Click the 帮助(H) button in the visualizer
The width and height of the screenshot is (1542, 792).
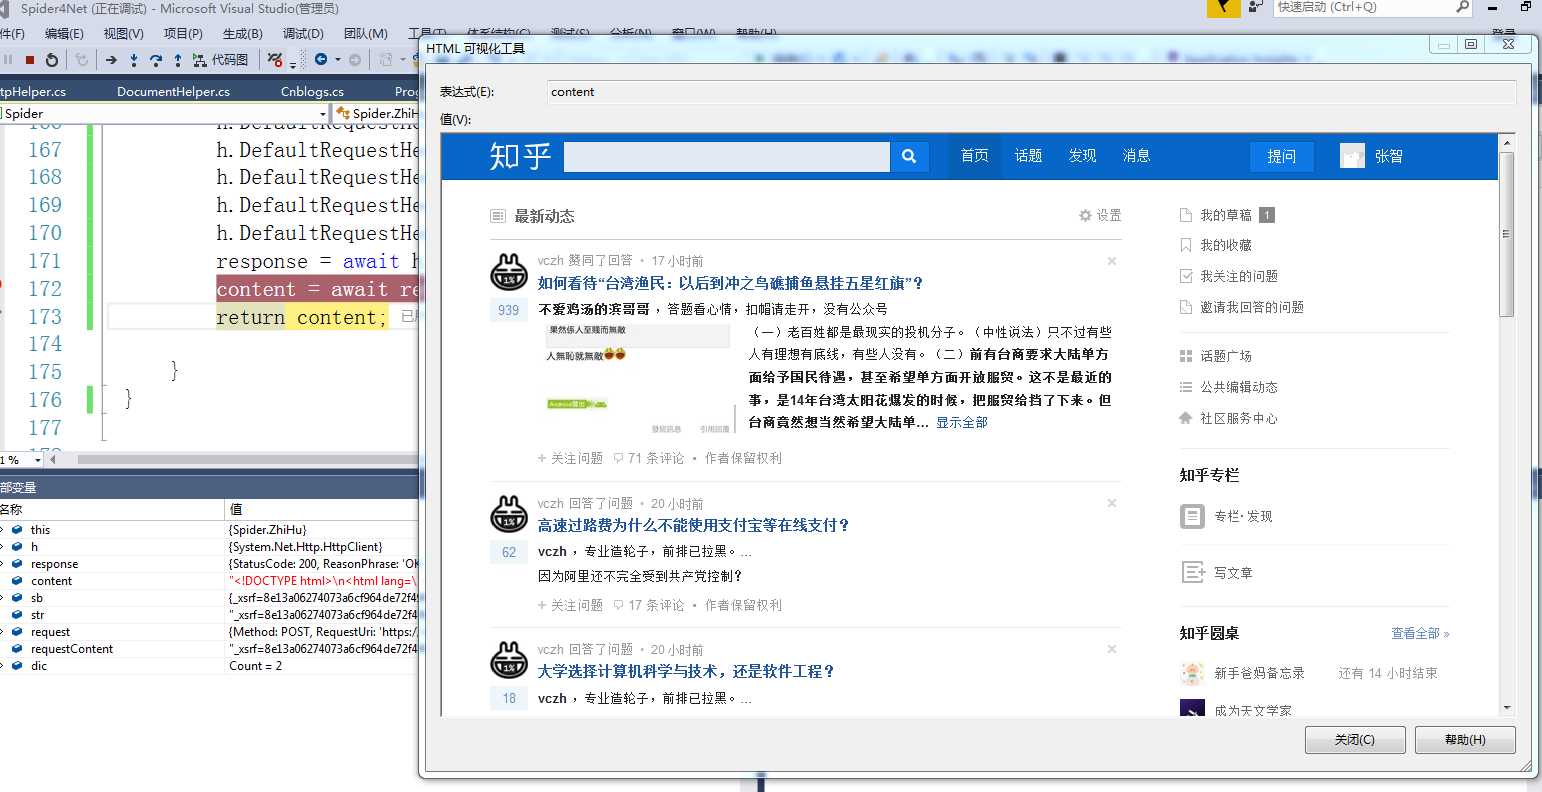1465,740
